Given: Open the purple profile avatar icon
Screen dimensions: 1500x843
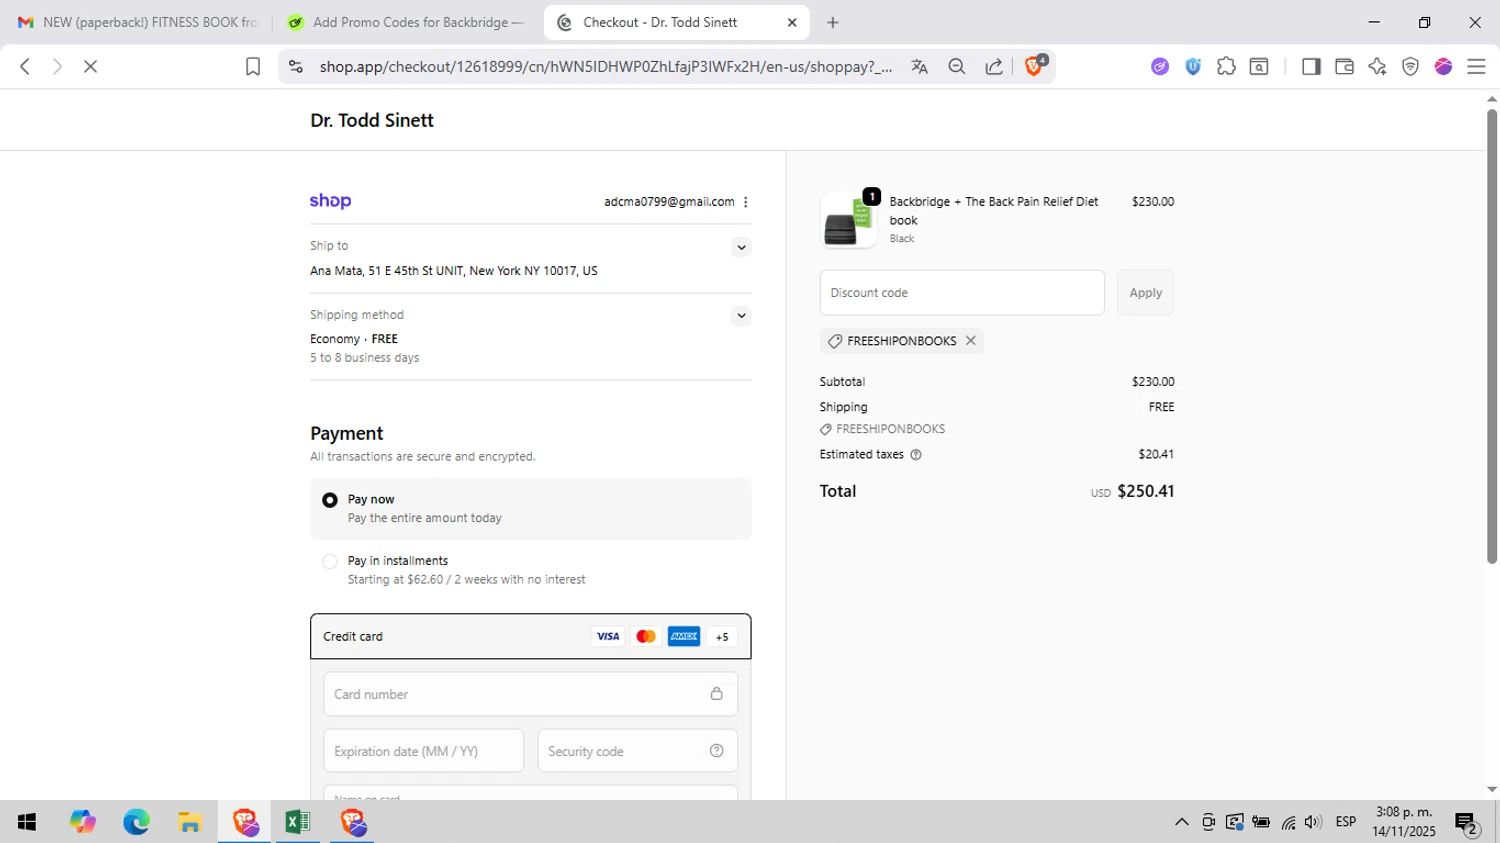Looking at the screenshot, I should pyautogui.click(x=1443, y=66).
